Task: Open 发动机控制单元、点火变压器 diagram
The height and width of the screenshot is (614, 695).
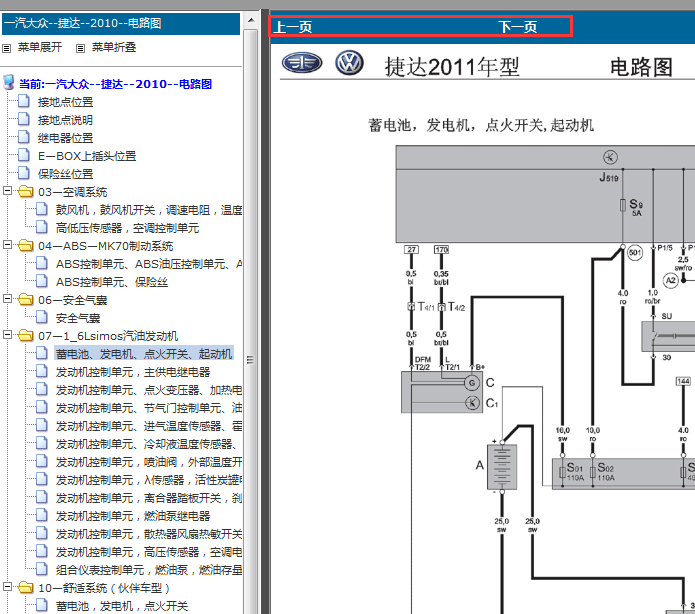Action: [148, 390]
